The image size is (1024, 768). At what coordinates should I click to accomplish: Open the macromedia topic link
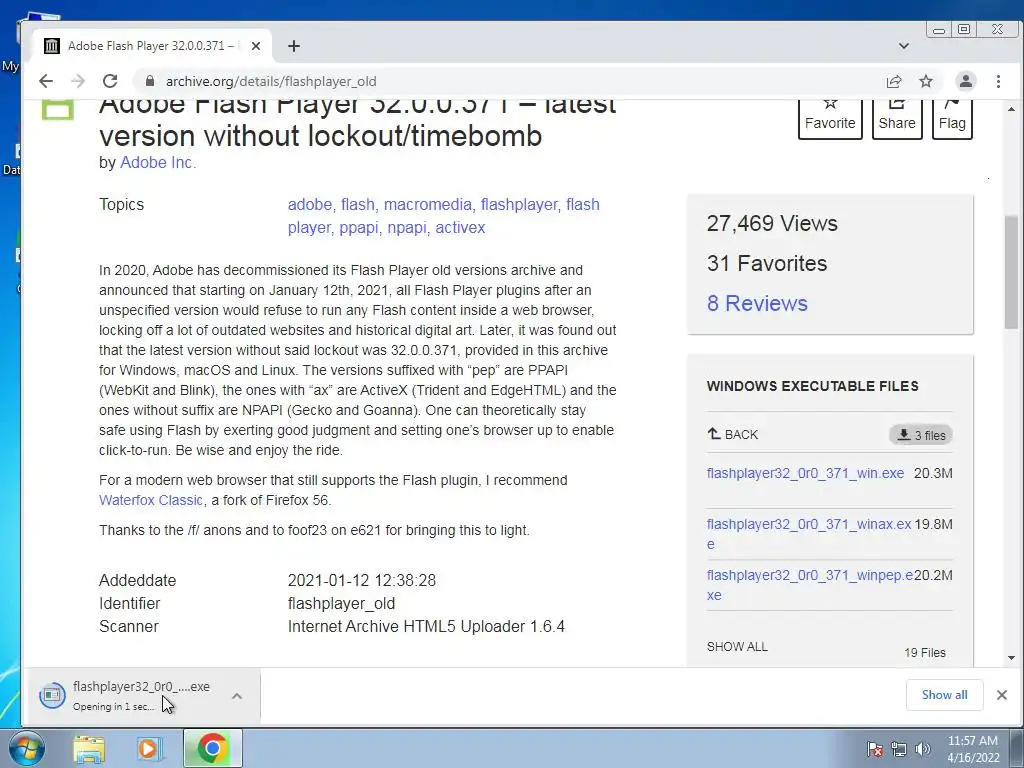pos(427,204)
